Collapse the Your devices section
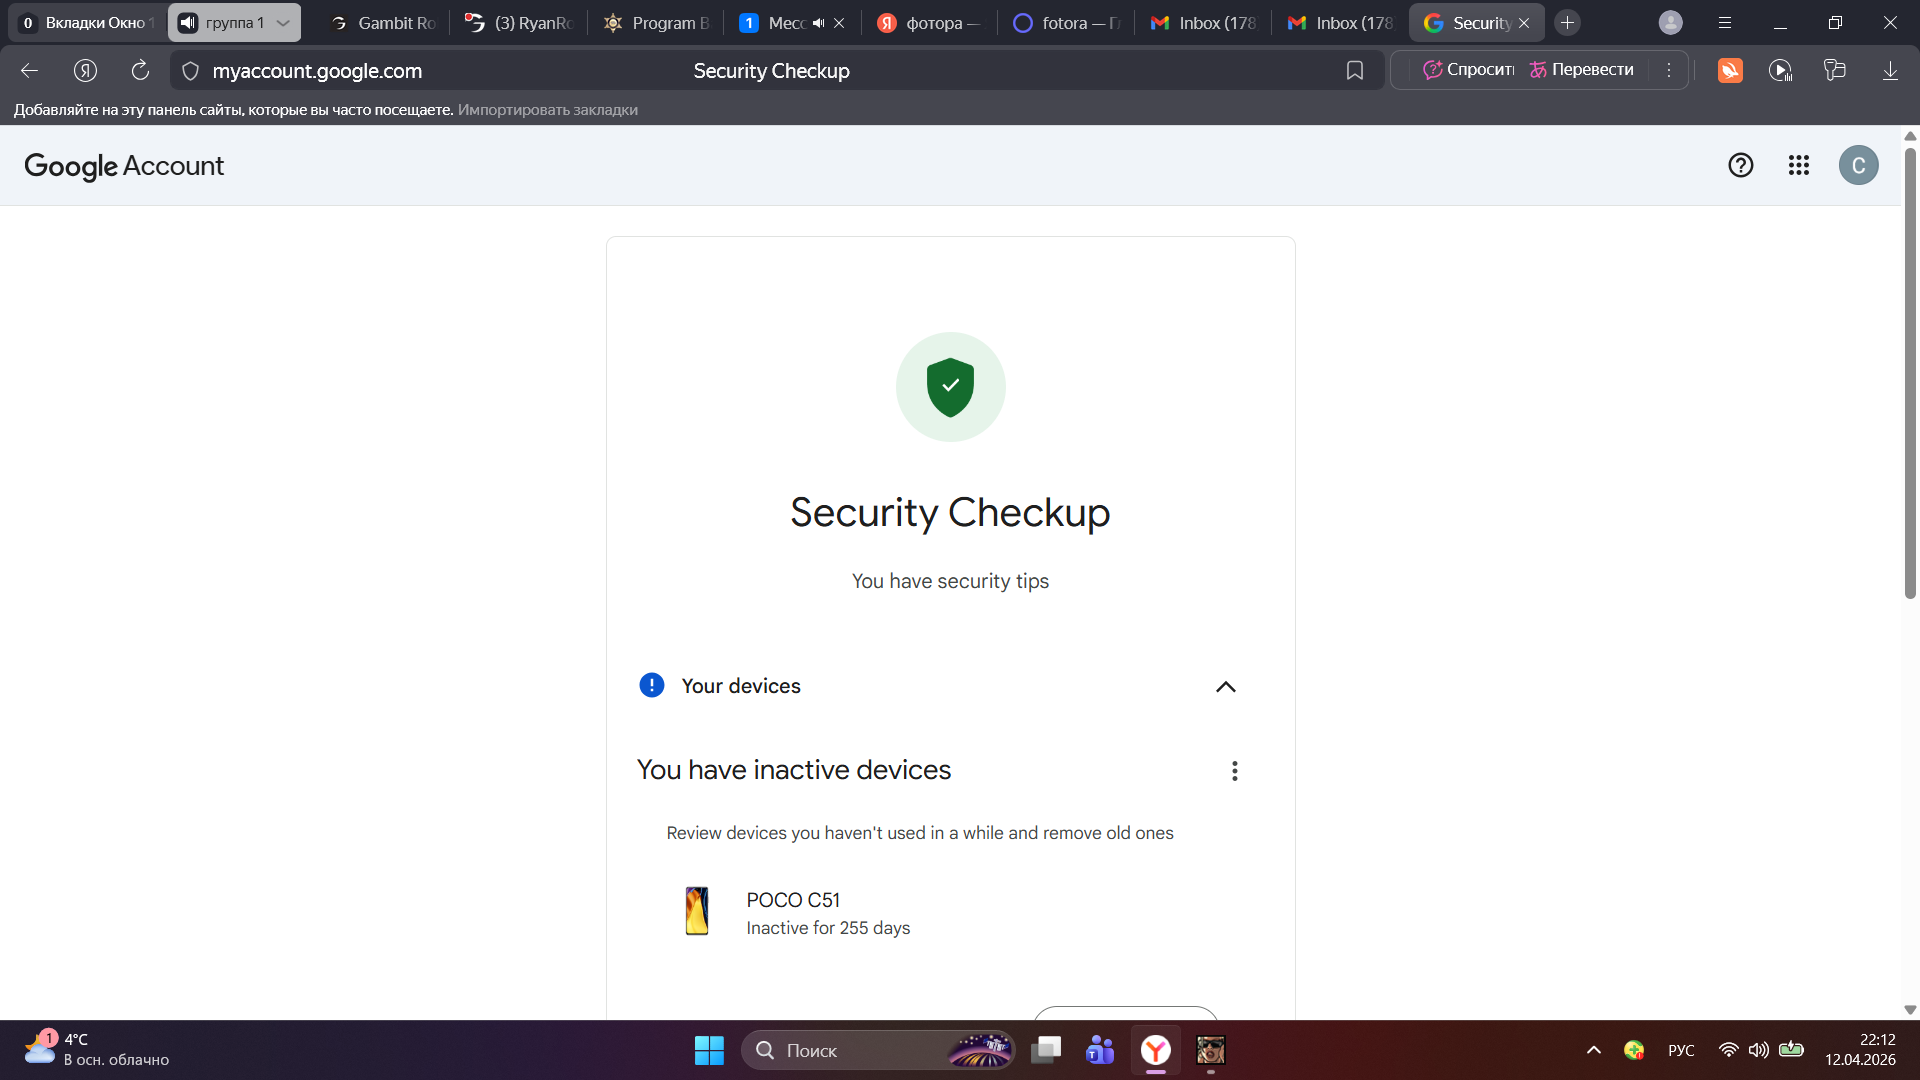 click(x=1225, y=687)
